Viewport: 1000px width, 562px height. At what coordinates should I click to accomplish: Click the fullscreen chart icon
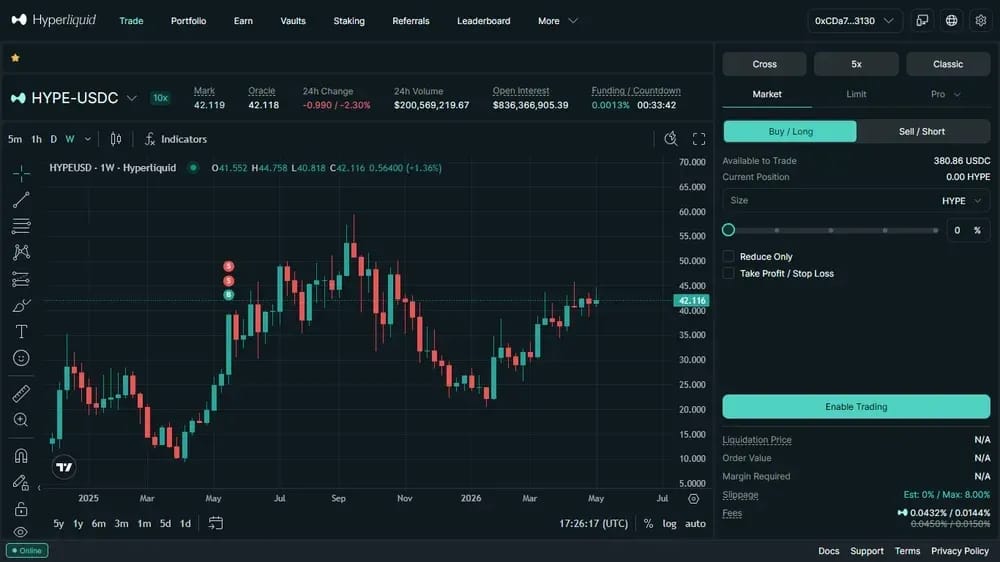tap(699, 139)
